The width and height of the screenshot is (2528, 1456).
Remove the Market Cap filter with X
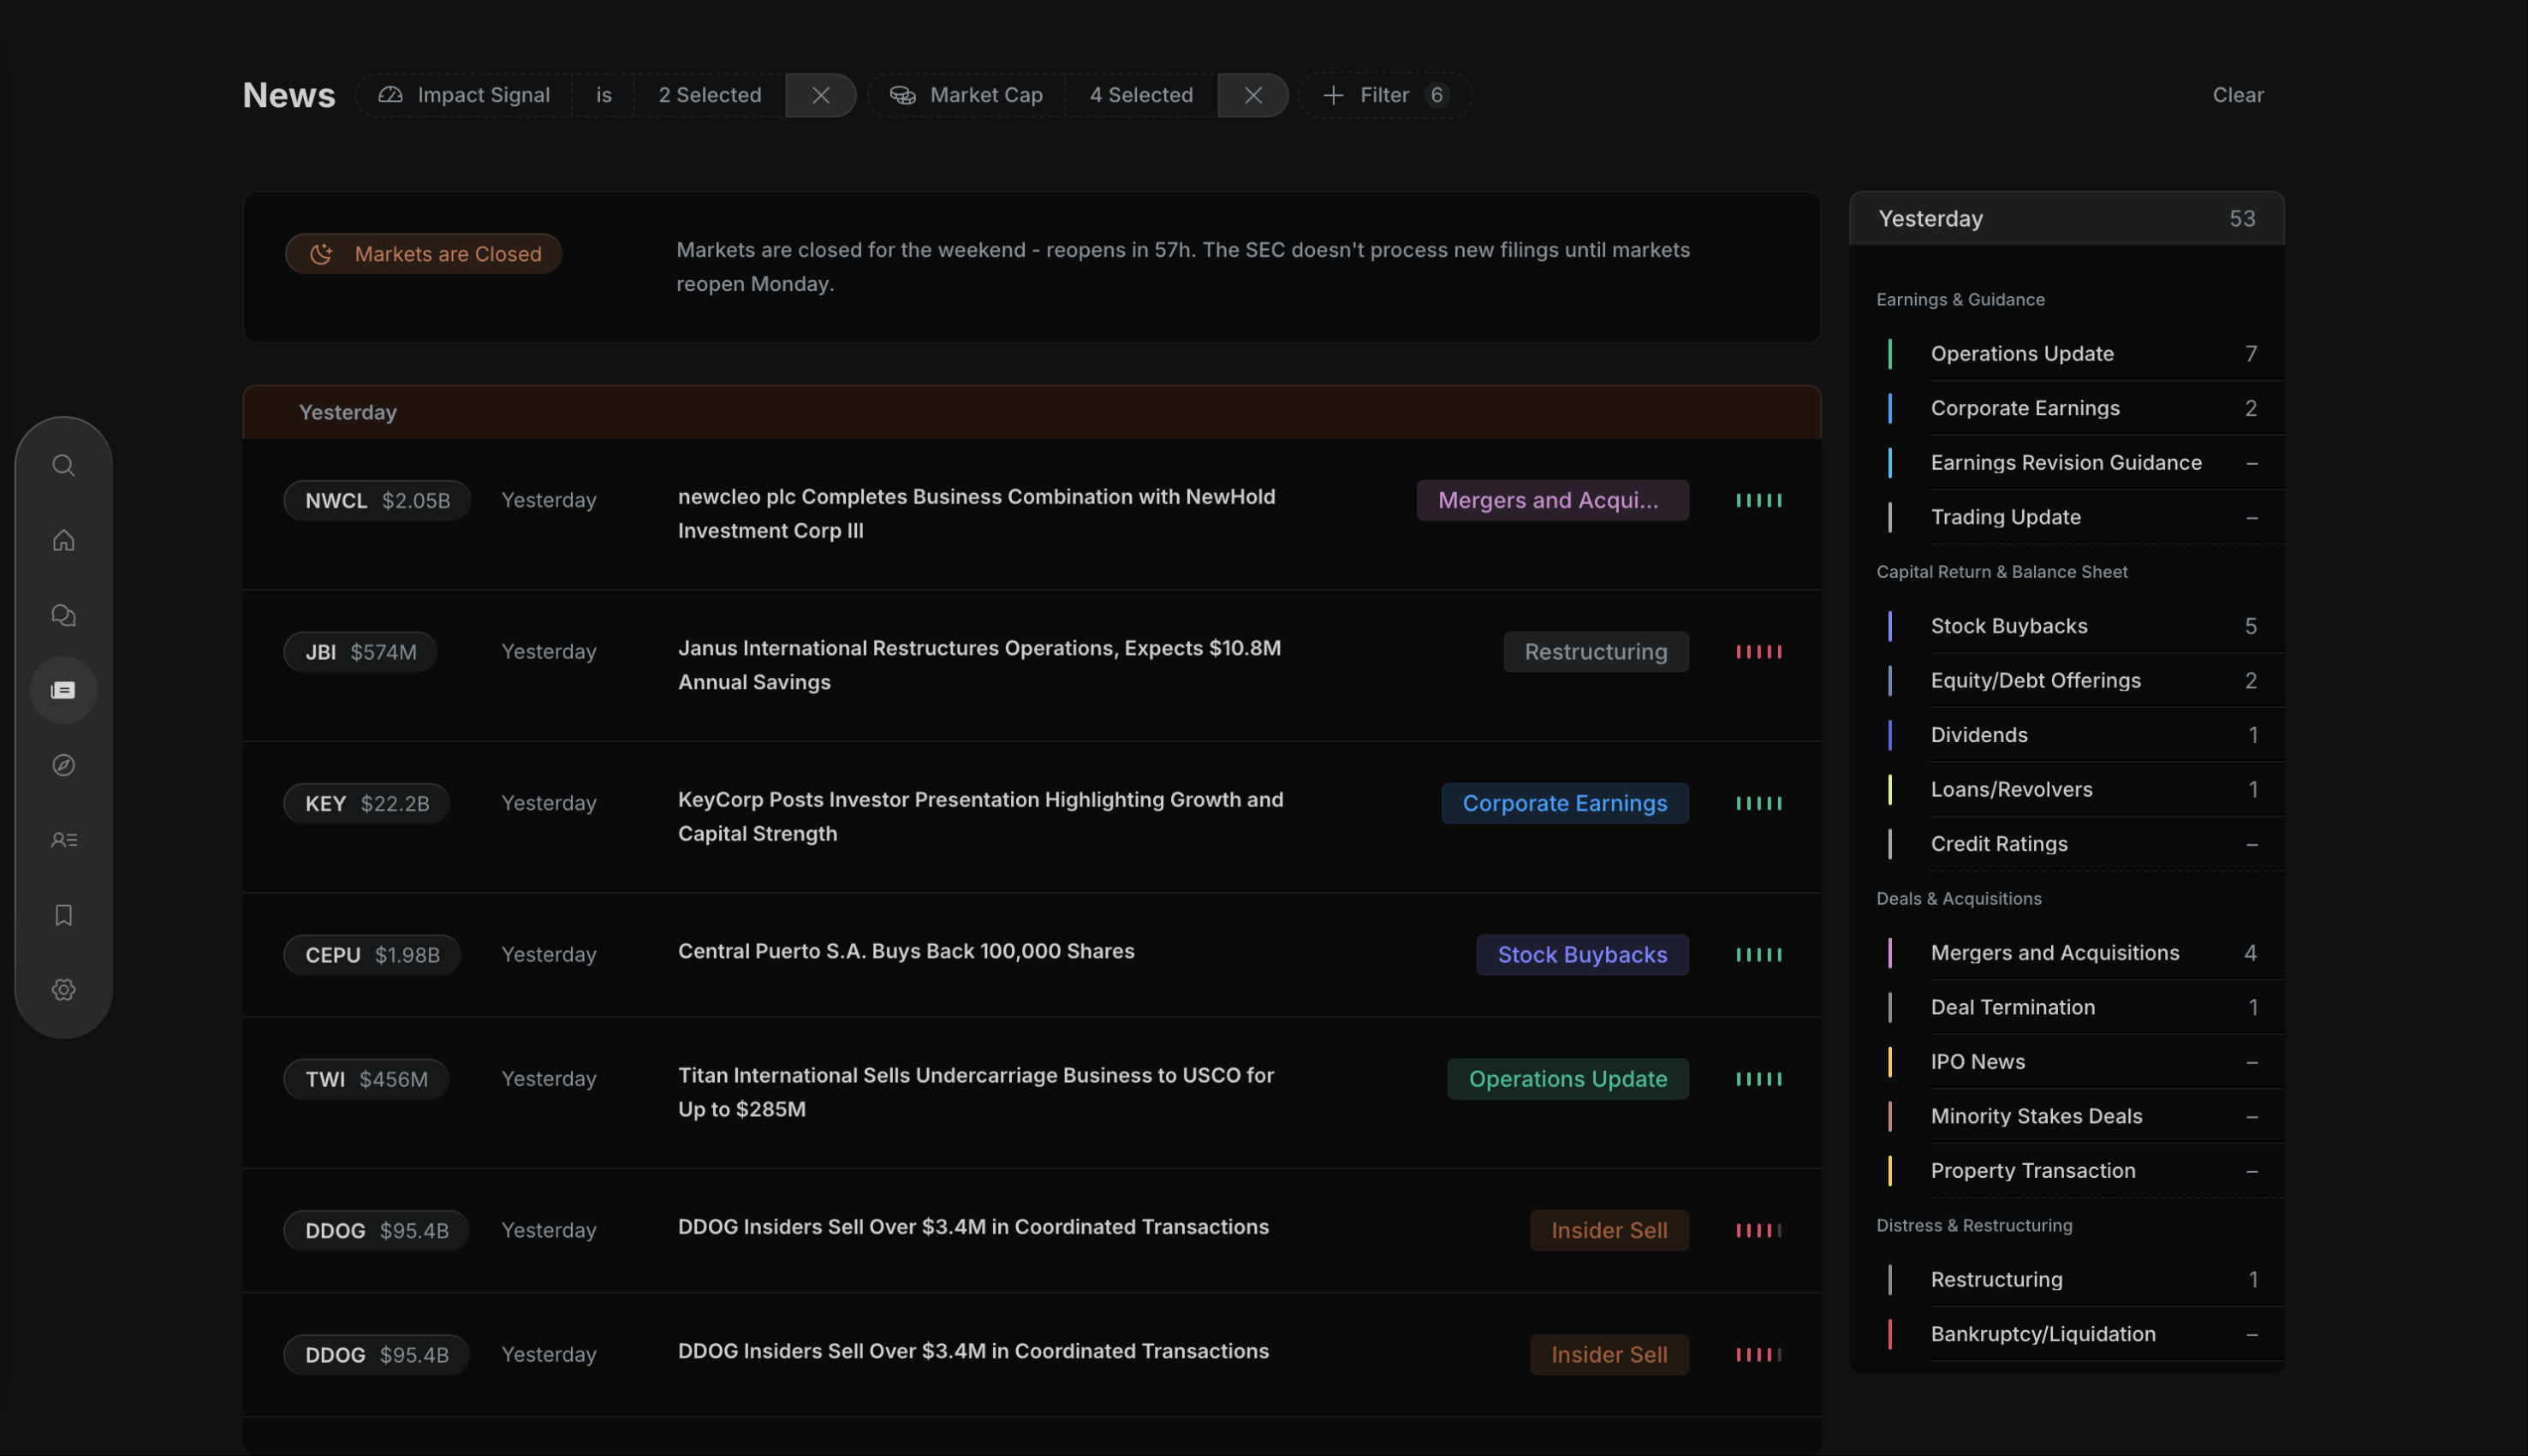pyautogui.click(x=1252, y=95)
